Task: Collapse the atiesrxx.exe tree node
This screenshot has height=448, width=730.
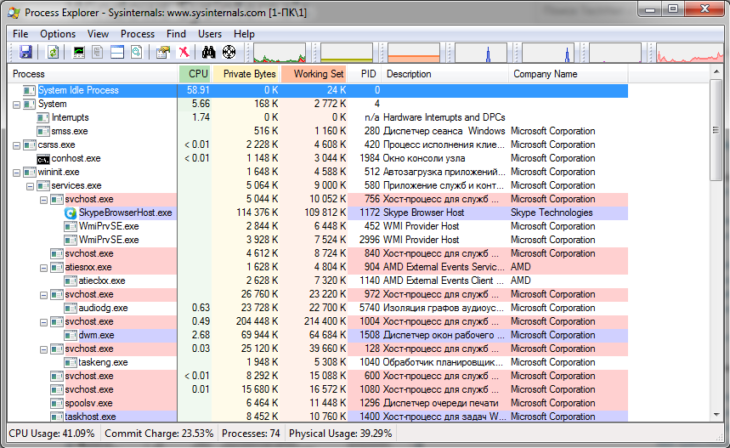Action: tap(44, 268)
